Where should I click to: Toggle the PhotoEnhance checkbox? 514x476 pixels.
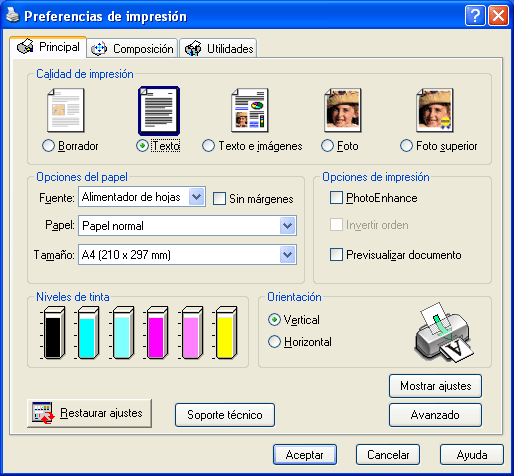(x=336, y=198)
